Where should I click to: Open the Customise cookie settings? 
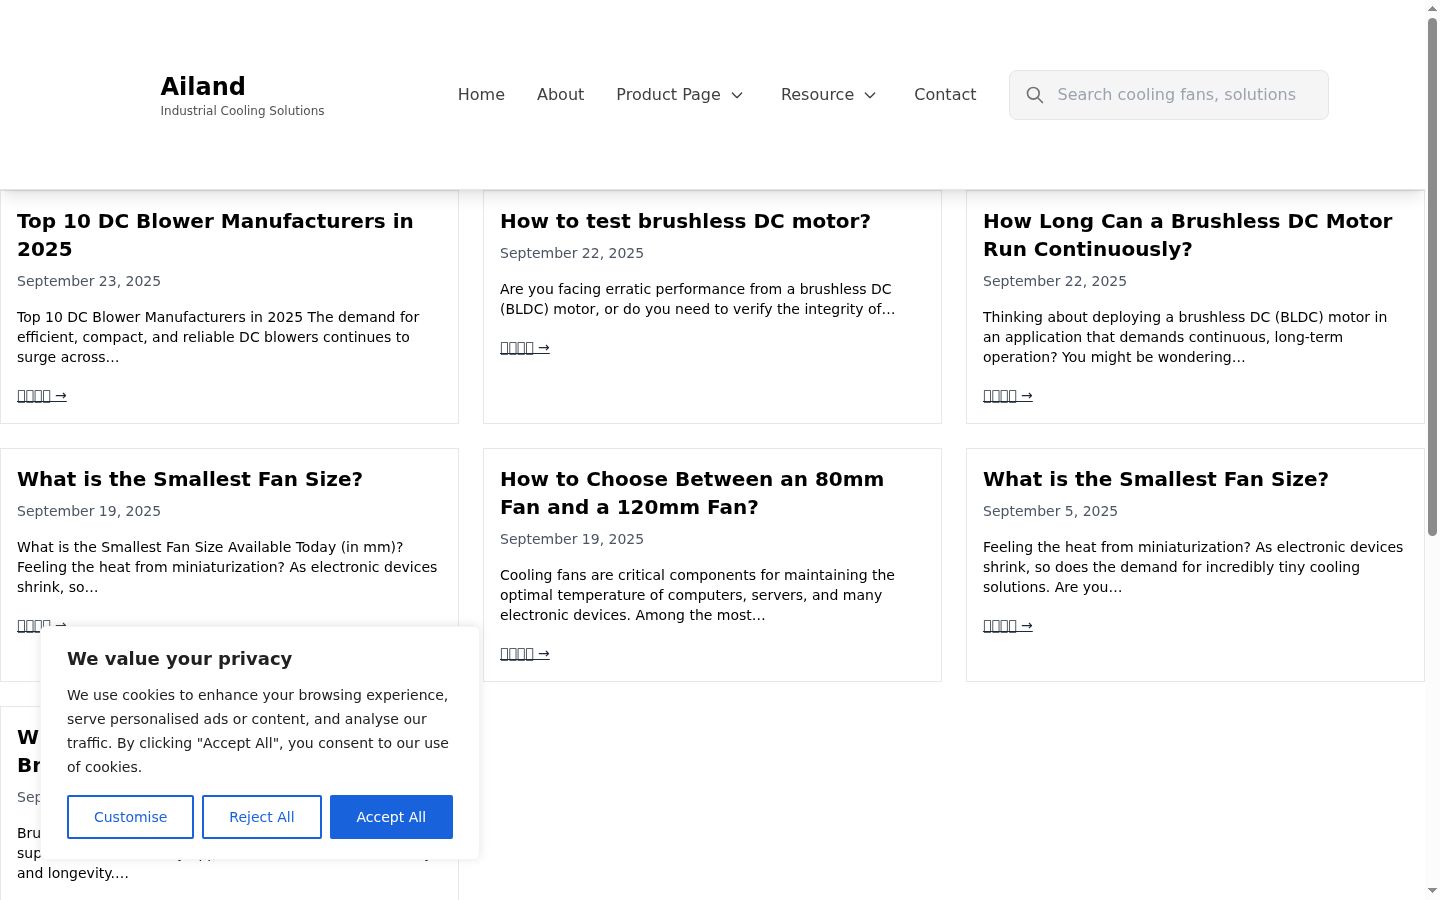[x=130, y=817]
